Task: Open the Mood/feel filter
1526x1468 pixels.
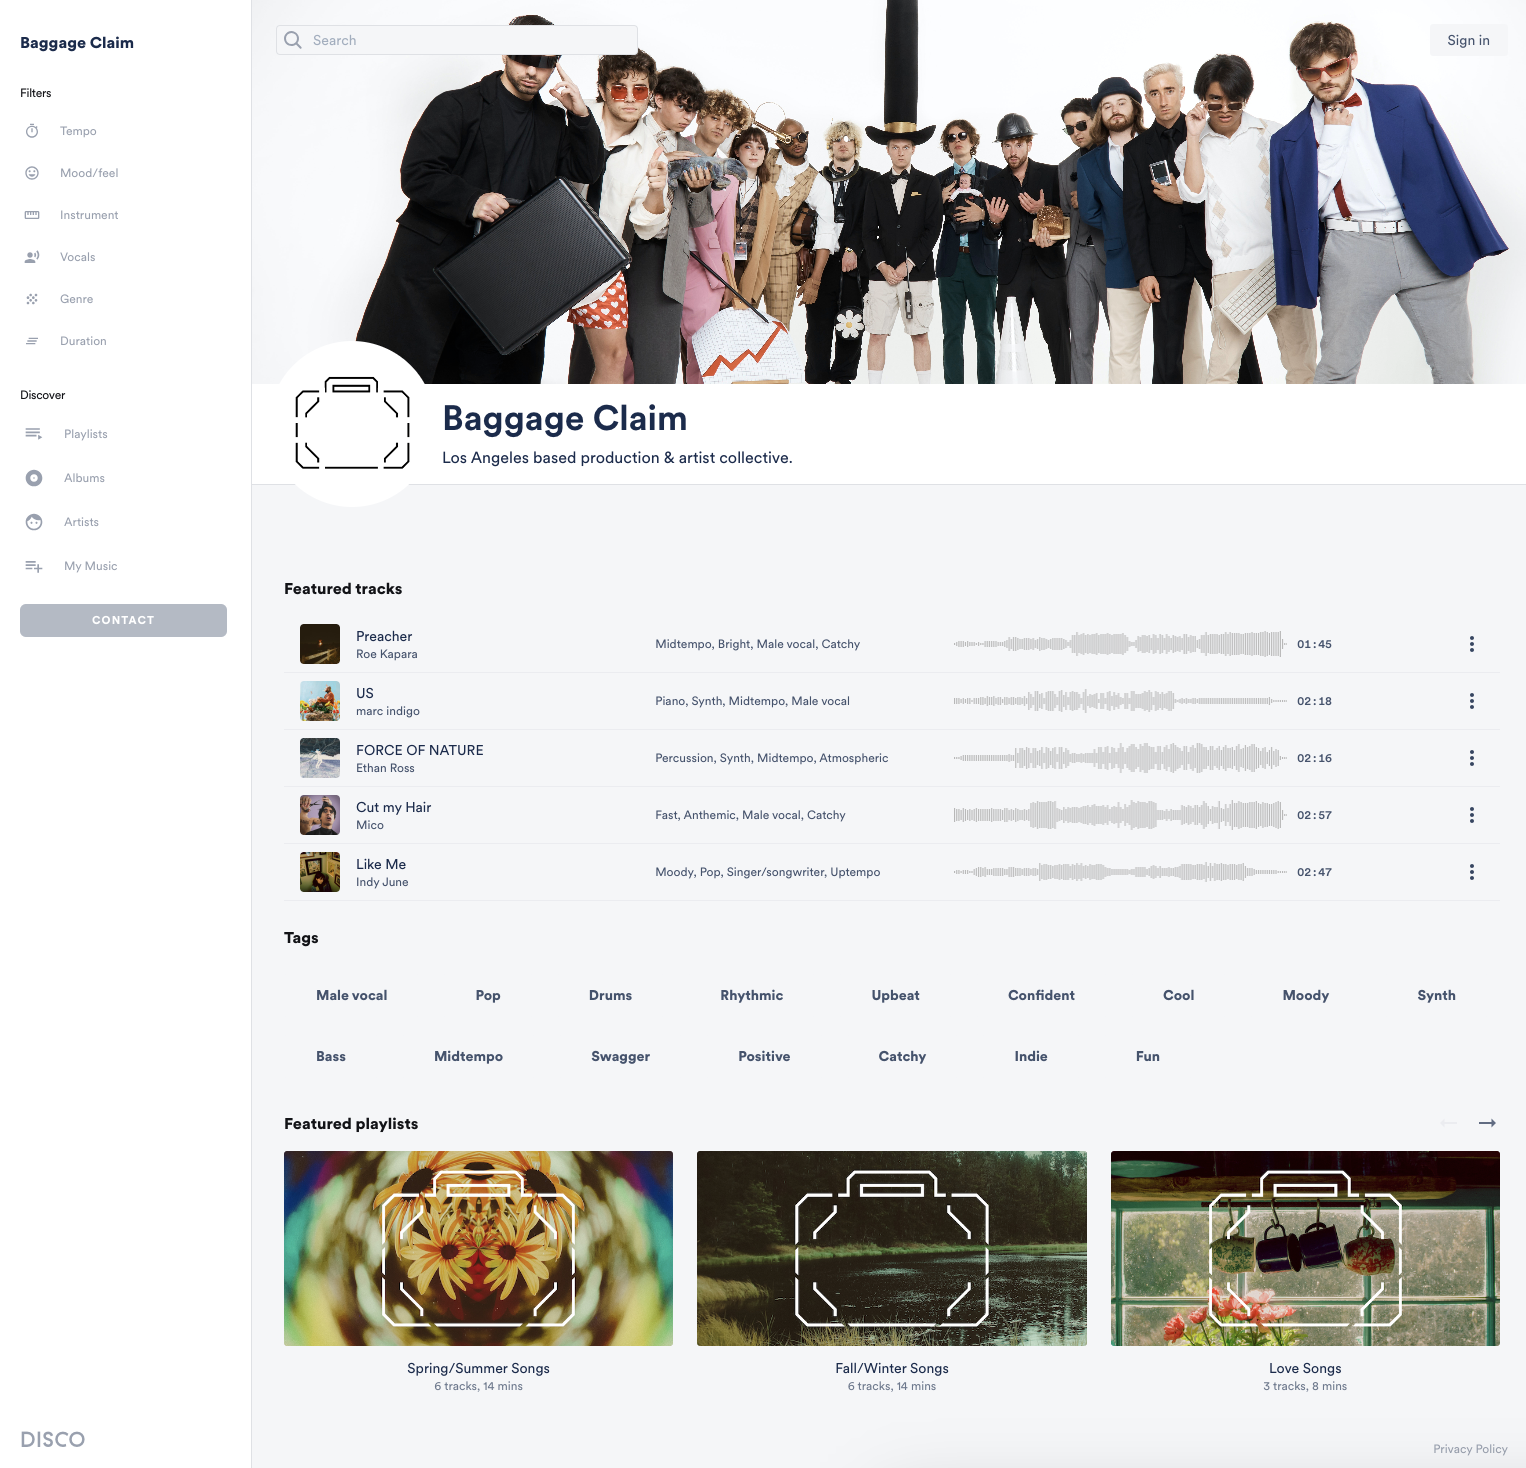Action: click(x=89, y=173)
